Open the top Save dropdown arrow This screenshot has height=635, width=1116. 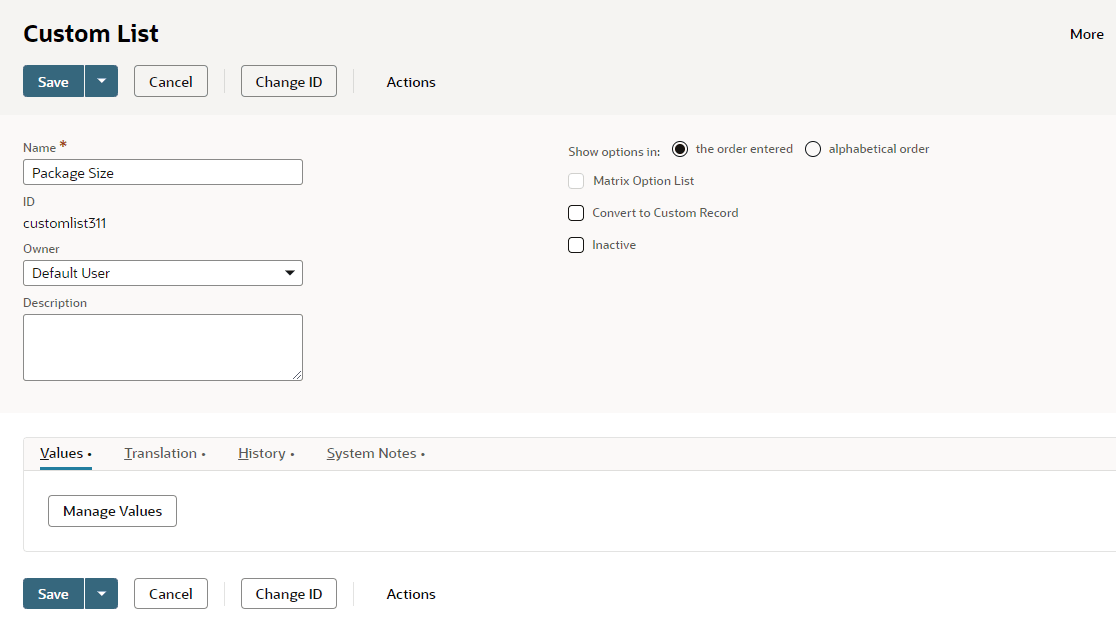tap(102, 81)
